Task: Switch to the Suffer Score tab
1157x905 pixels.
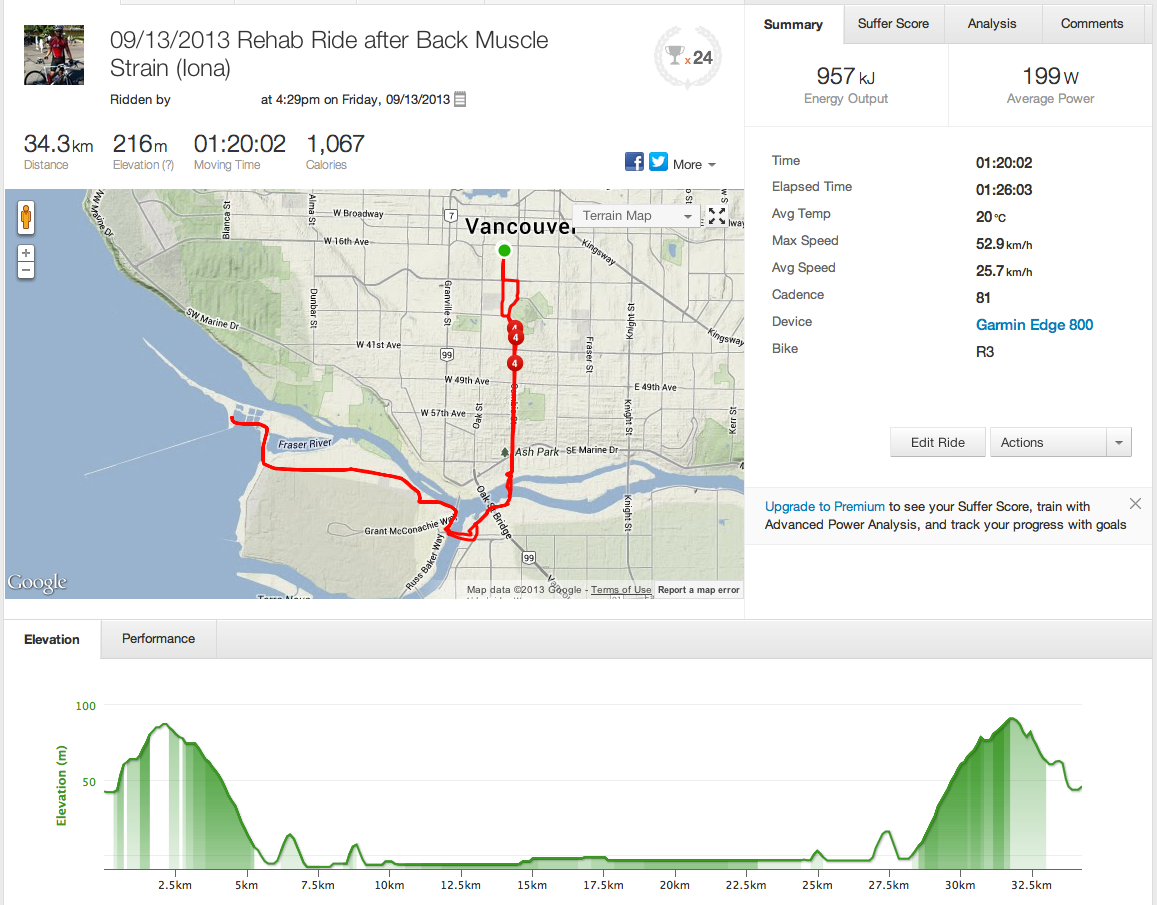Action: [893, 24]
